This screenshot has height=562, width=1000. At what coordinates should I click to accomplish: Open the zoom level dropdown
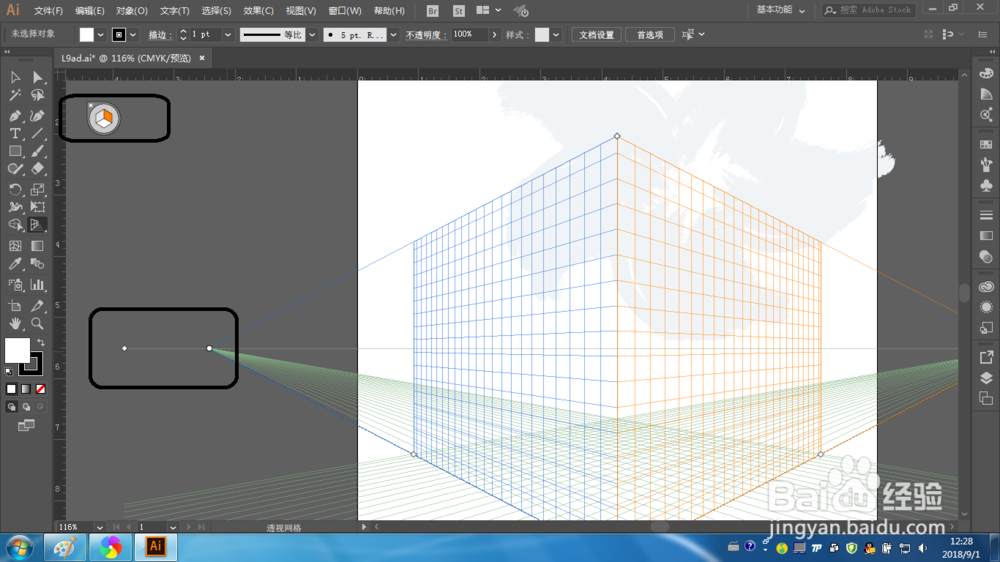[99, 528]
